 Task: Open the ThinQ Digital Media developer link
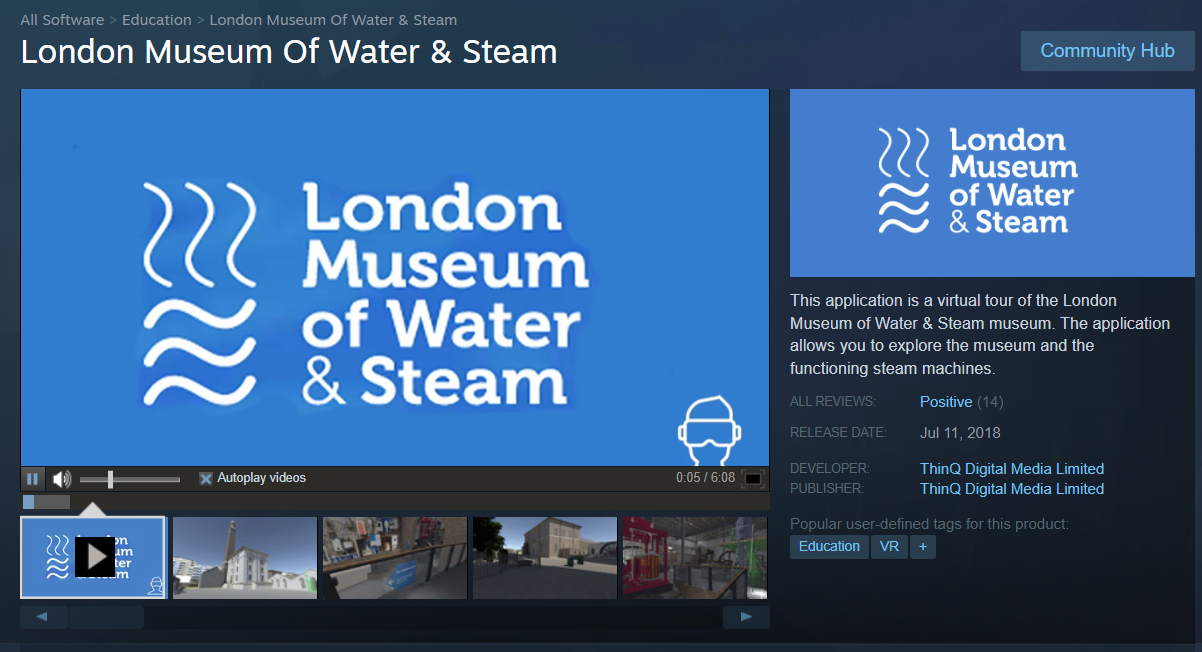point(1012,469)
